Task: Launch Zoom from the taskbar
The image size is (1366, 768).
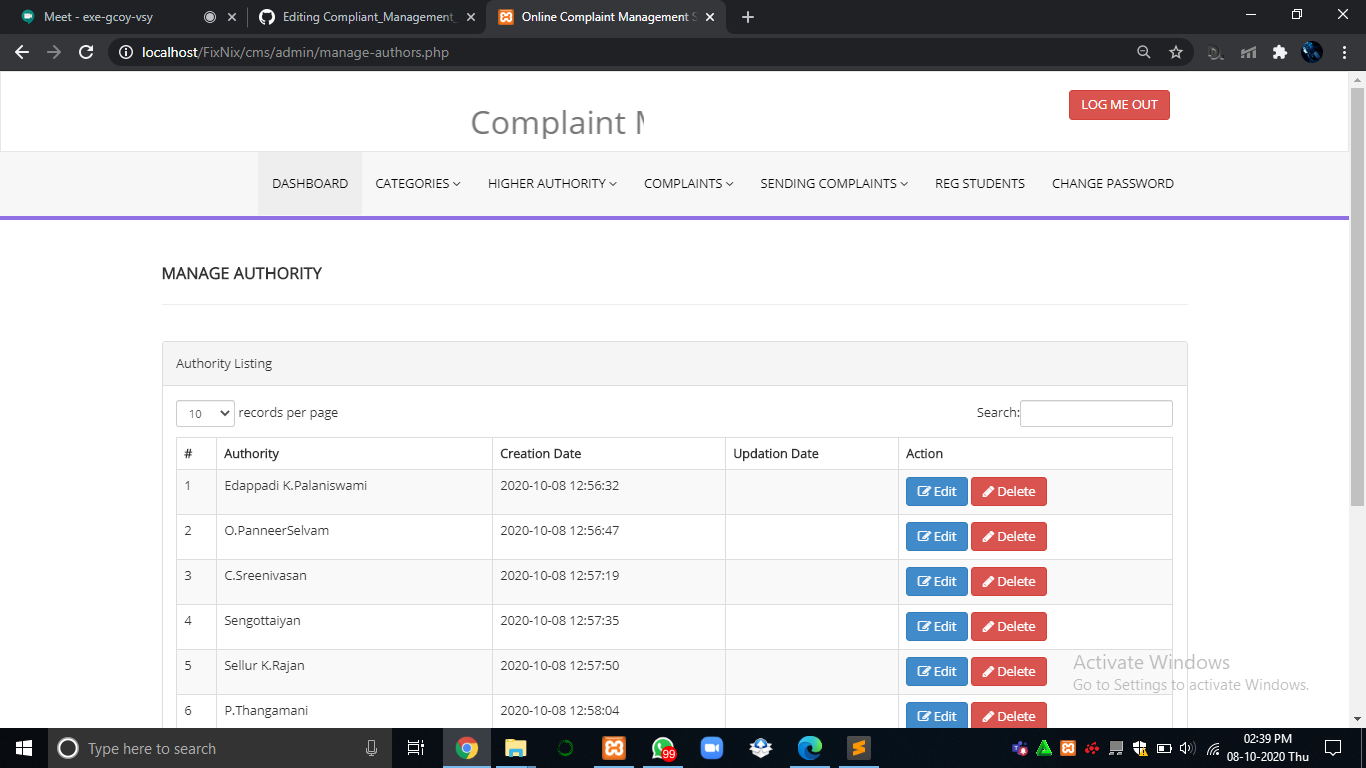Action: [x=712, y=748]
